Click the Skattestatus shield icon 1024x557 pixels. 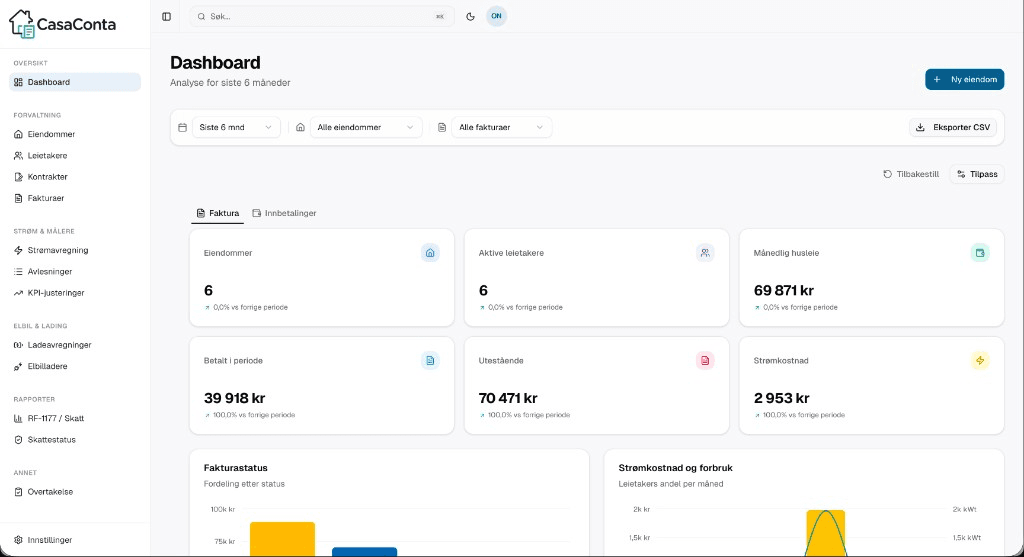click(x=18, y=439)
